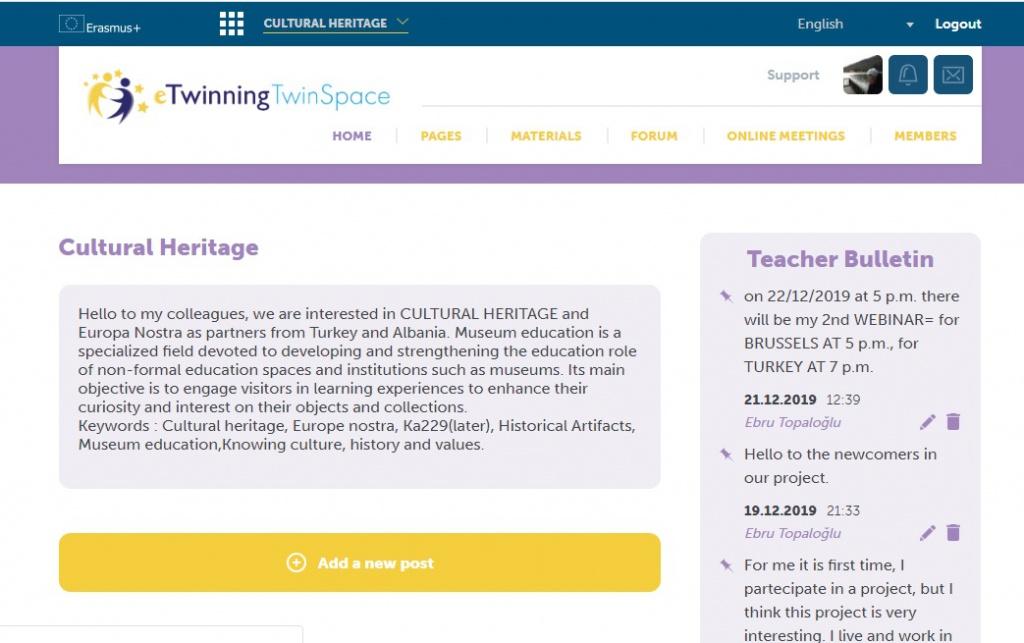Open the Support link
1024x643 pixels.
(x=793, y=75)
